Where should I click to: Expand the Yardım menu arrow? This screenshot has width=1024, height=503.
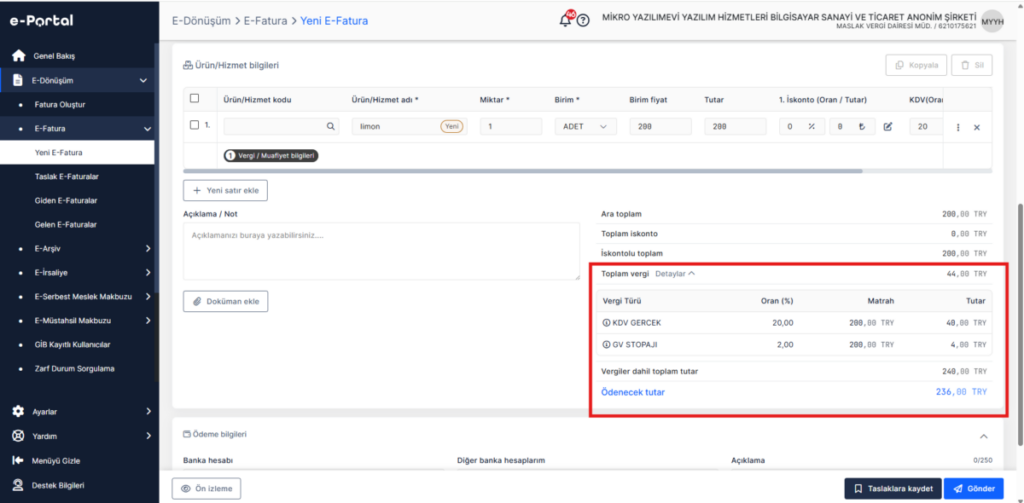(148, 436)
